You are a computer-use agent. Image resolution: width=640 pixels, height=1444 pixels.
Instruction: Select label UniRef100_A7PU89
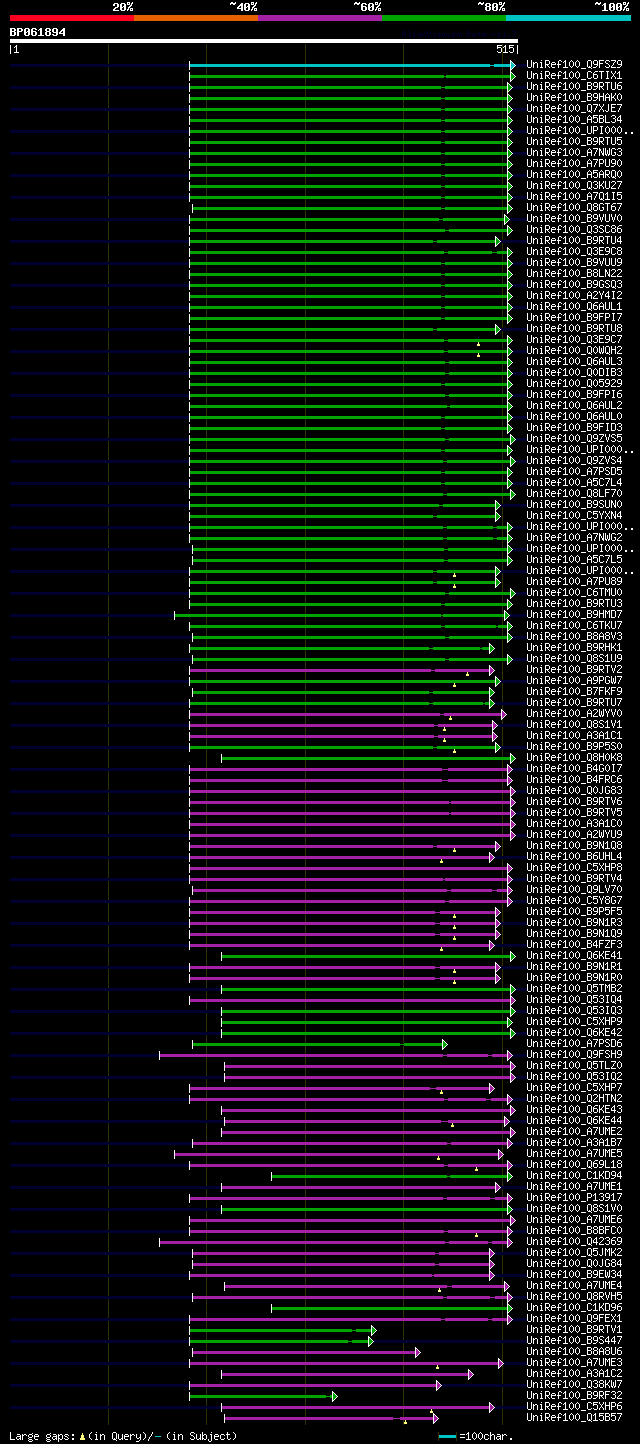[574, 582]
